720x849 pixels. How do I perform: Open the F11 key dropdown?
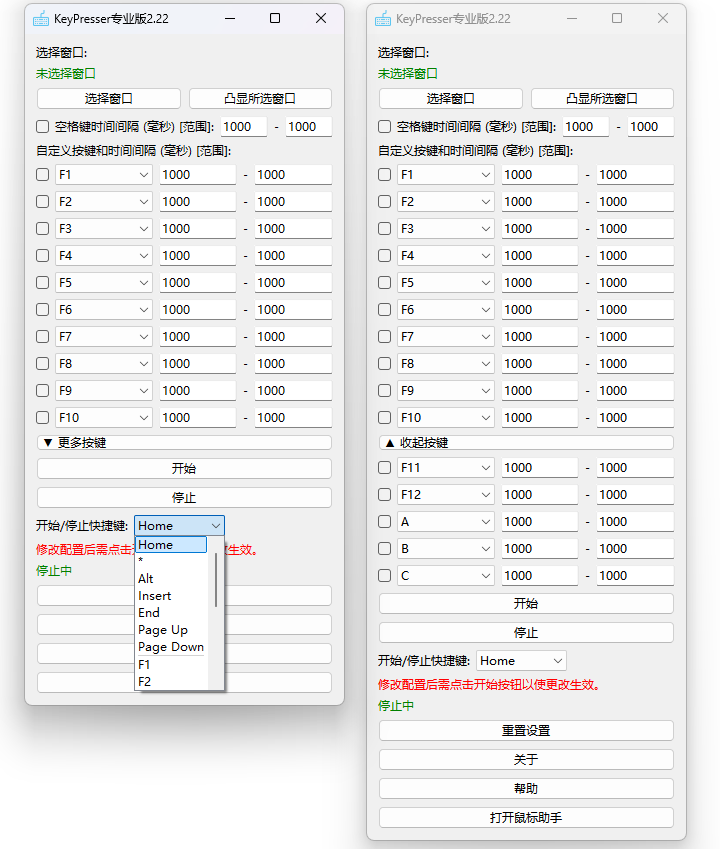pos(446,468)
